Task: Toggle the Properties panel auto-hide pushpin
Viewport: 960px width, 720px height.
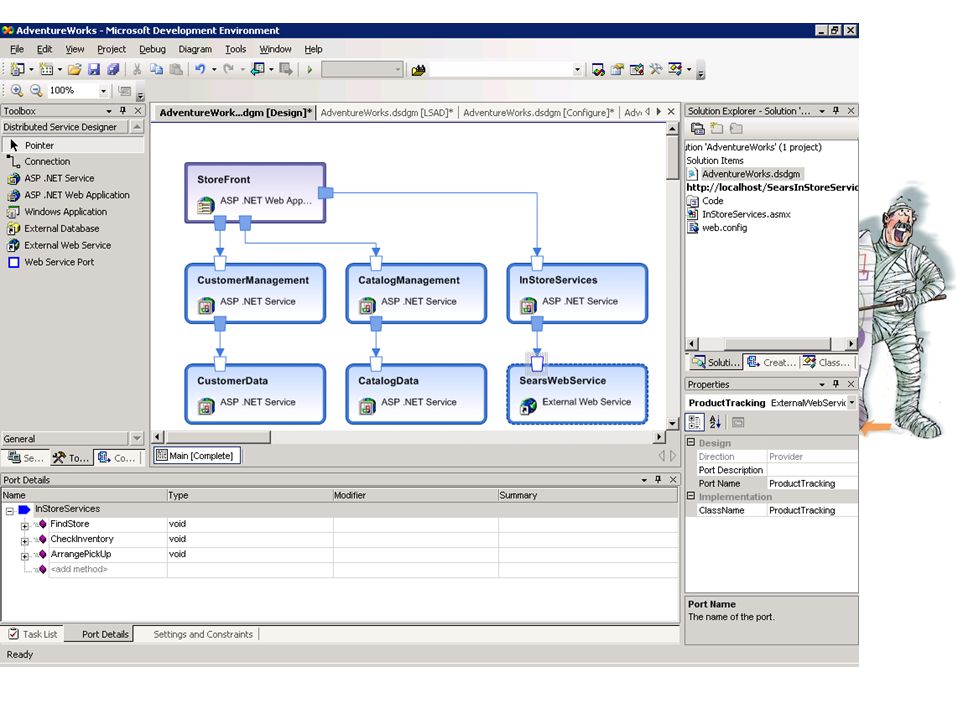Action: pyautogui.click(x=836, y=384)
